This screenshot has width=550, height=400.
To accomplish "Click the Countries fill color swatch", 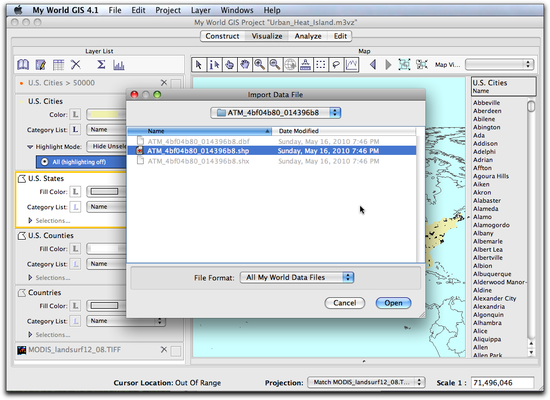I will [x=105, y=306].
